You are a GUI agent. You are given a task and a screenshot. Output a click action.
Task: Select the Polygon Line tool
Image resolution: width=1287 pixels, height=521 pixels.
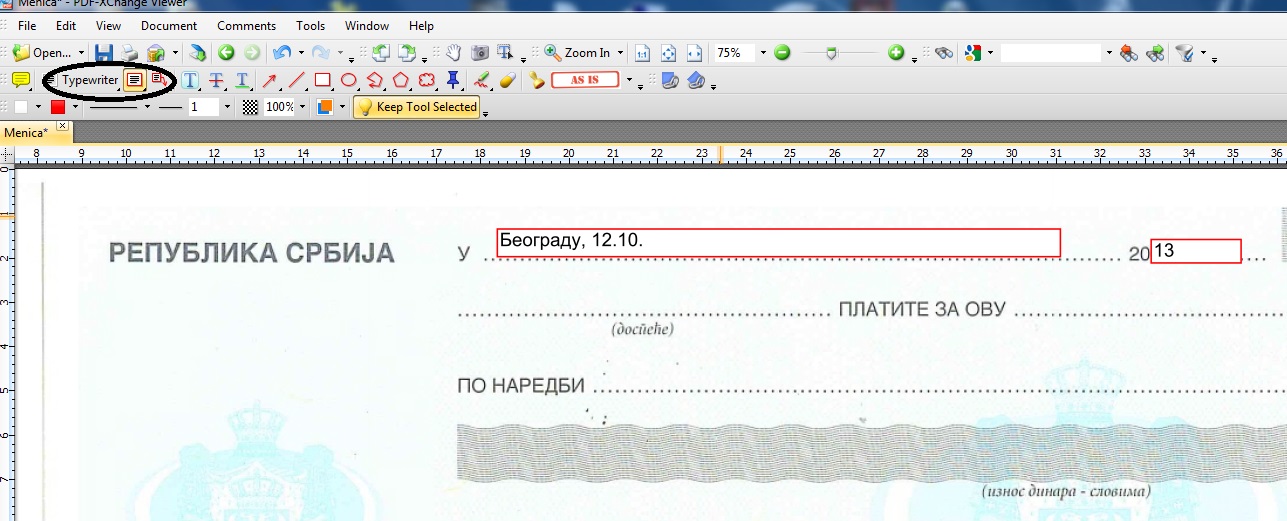pos(374,80)
